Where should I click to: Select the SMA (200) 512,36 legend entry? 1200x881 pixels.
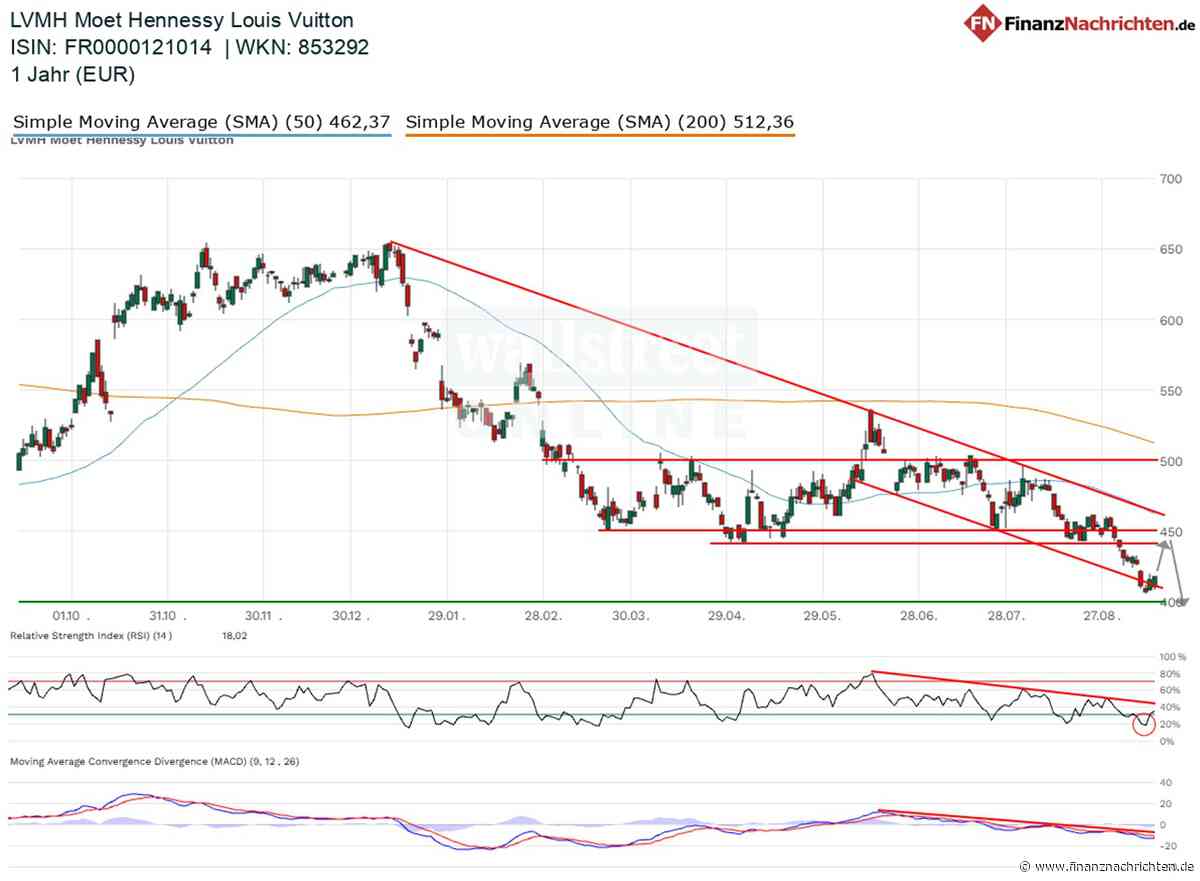point(600,122)
